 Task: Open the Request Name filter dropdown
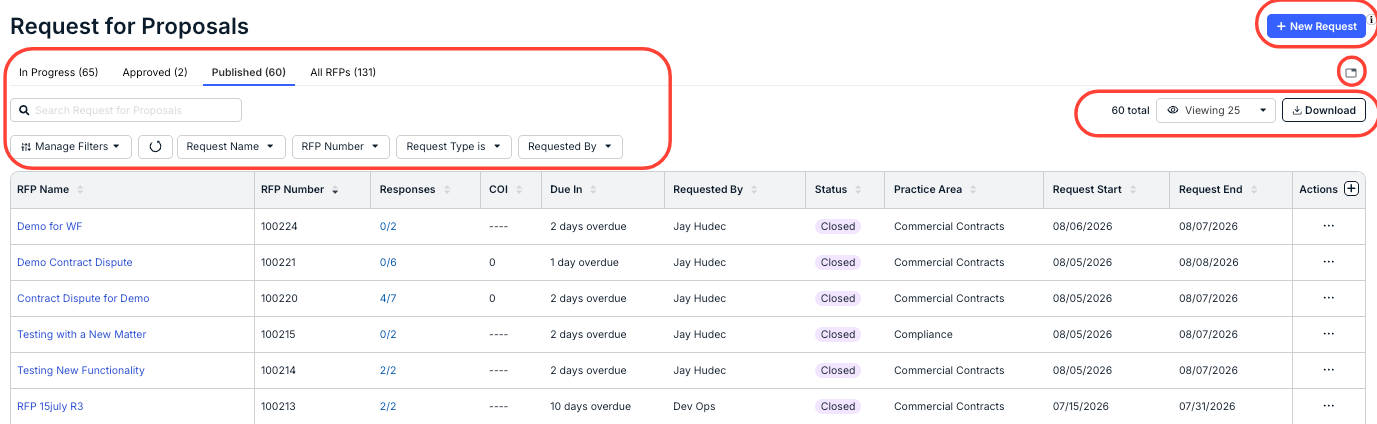[231, 146]
